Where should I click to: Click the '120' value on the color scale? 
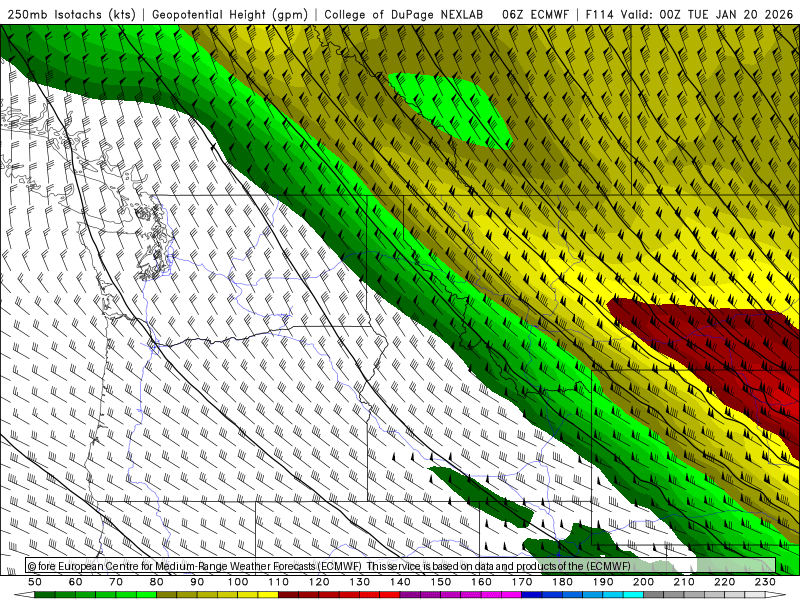click(319, 582)
